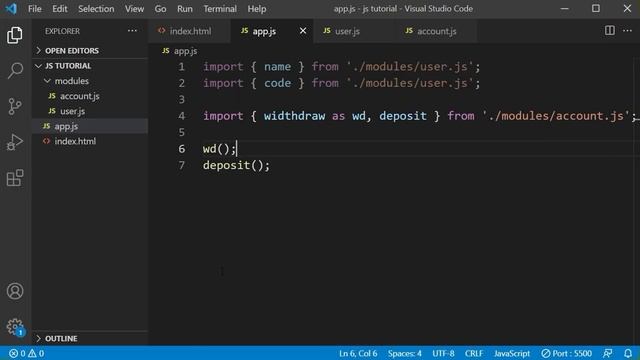Open editor More Actions ellipsis
The width and height of the screenshot is (640, 360).
coord(627,31)
